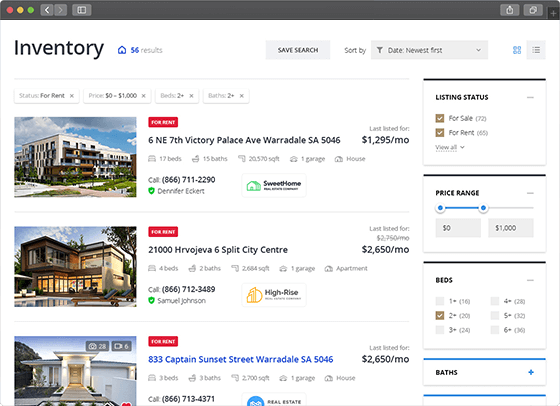Click the struck-through $2,750/mo price
The height and width of the screenshot is (406, 560).
(x=393, y=238)
